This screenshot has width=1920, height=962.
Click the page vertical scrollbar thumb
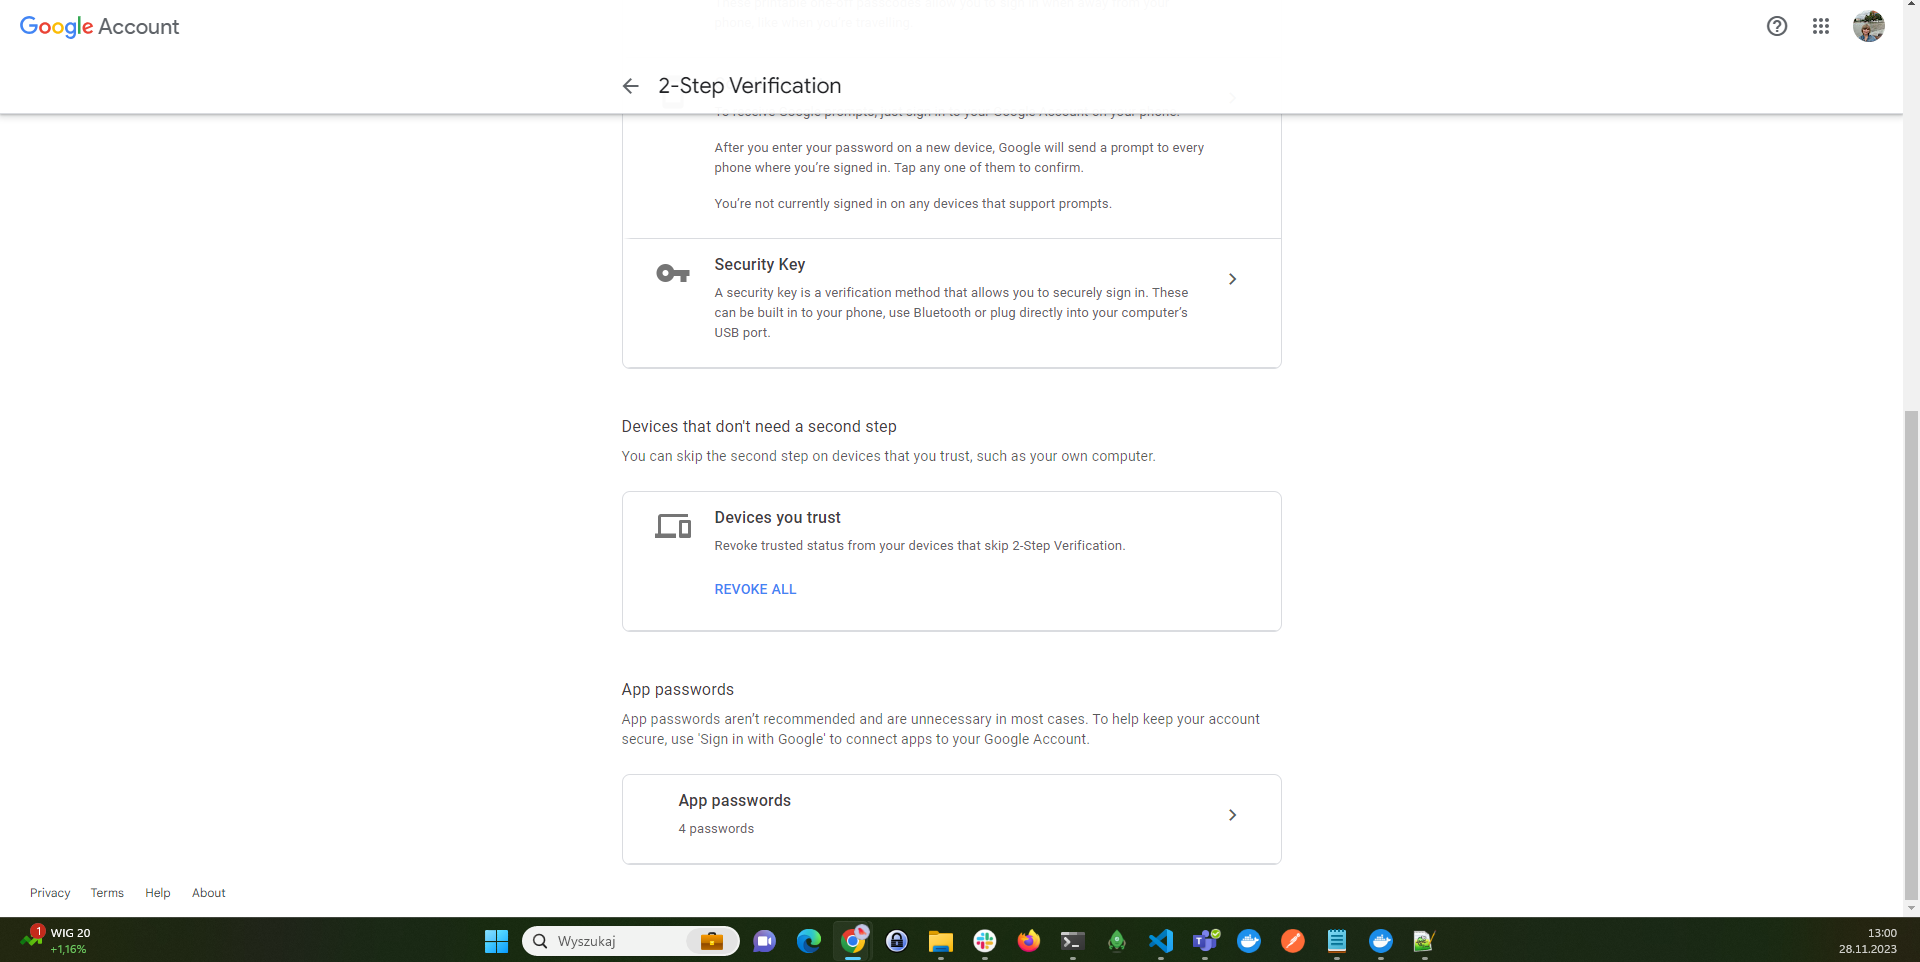tap(1911, 655)
